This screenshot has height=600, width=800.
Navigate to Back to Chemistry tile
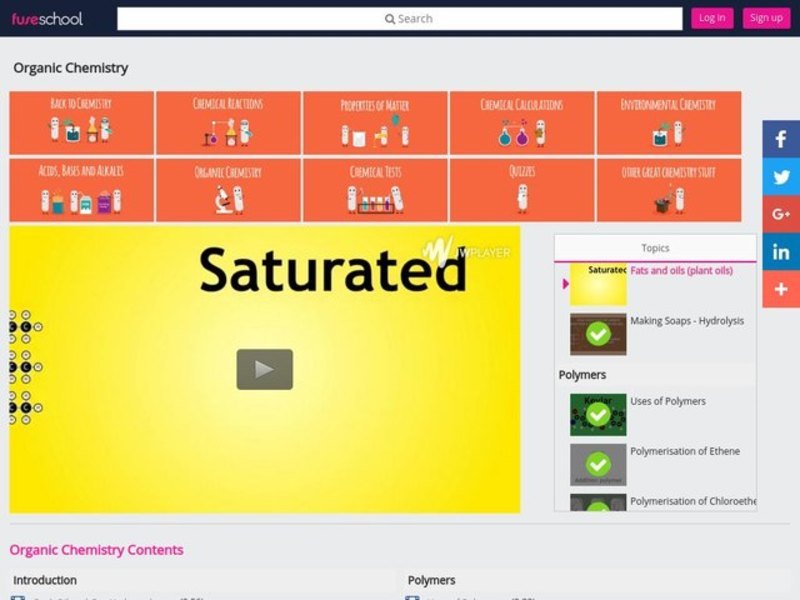(81, 122)
